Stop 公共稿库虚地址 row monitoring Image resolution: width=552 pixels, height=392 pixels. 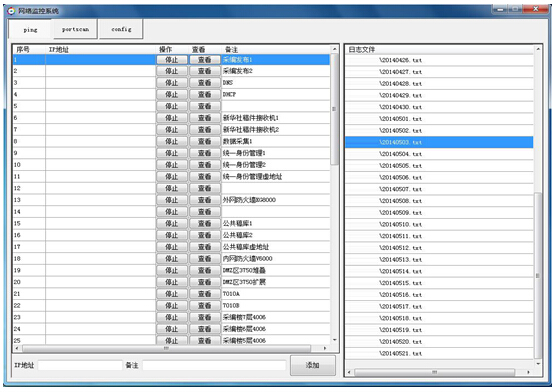coord(171,247)
